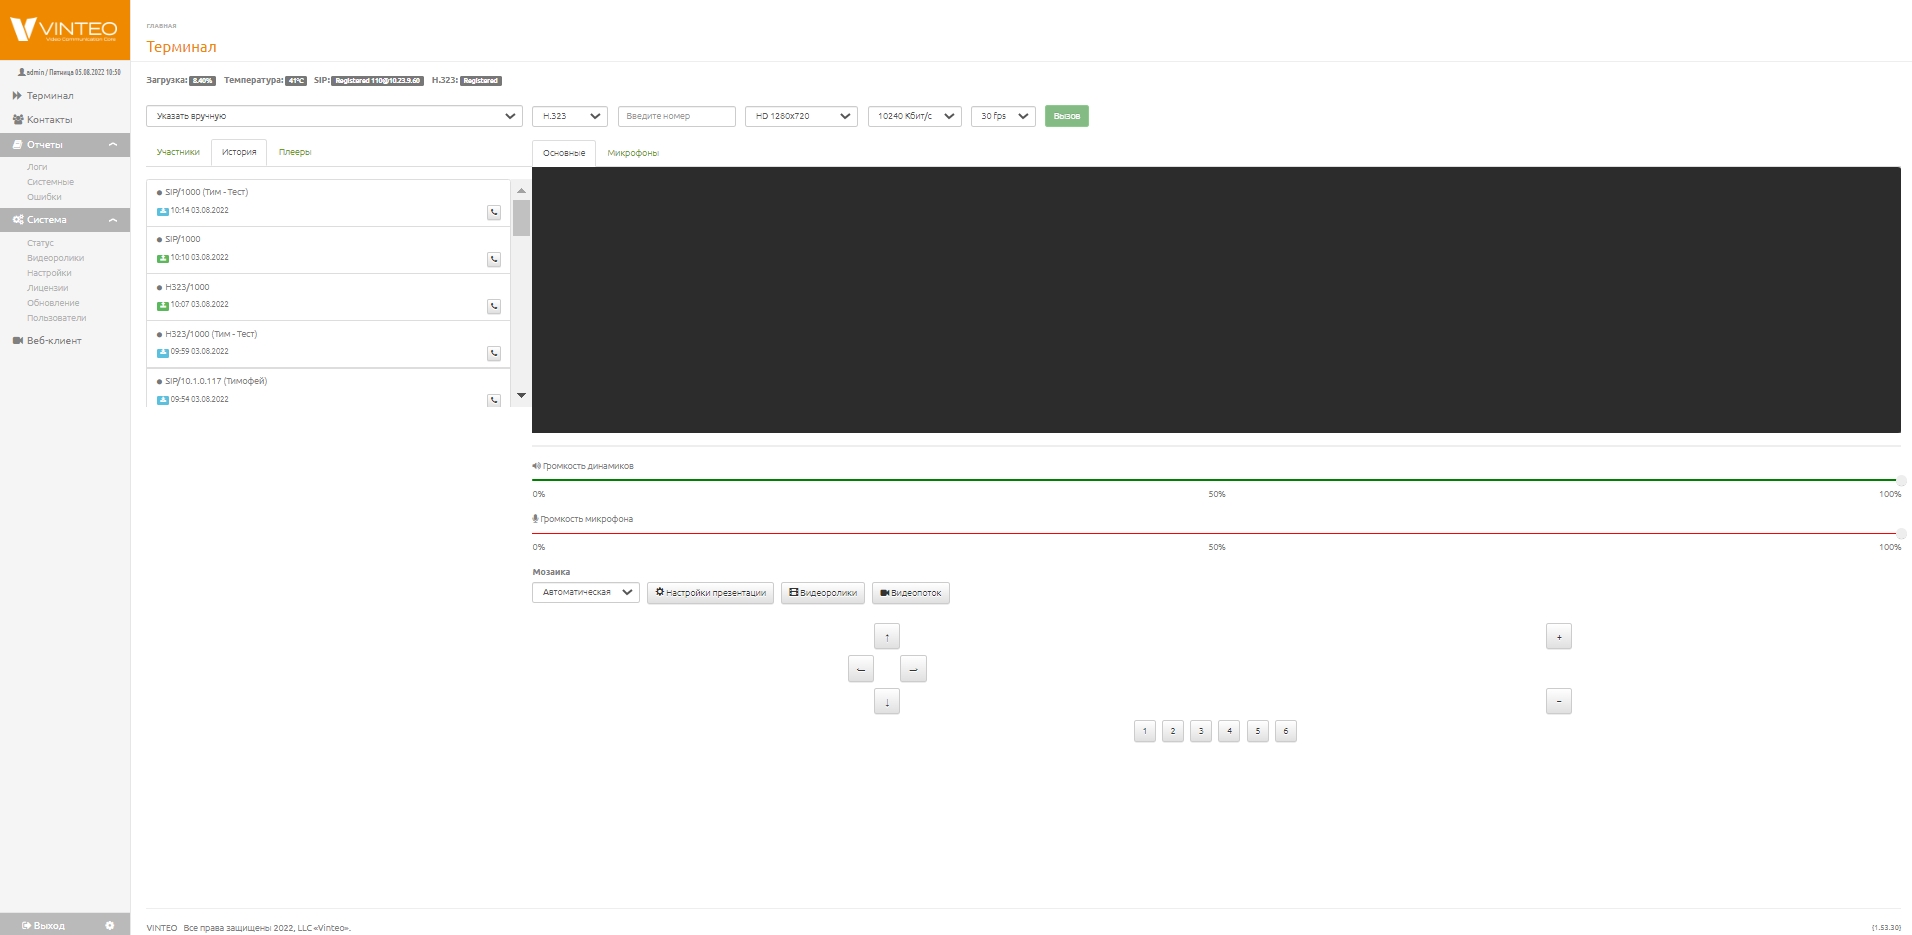The width and height of the screenshot is (1912, 935).
Task: Select camera preset 6
Action: [x=1286, y=731]
